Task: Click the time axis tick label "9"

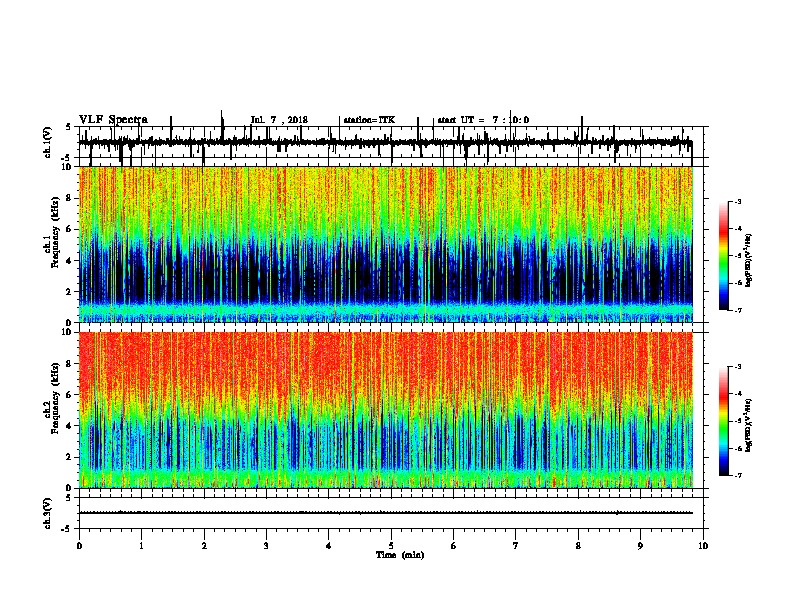Action: pos(640,546)
